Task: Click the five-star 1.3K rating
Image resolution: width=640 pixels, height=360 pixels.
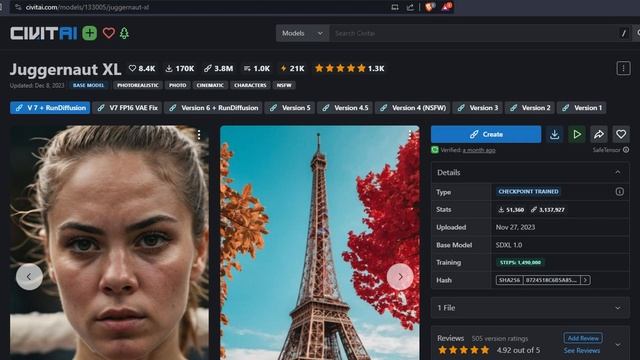Action: (349, 69)
